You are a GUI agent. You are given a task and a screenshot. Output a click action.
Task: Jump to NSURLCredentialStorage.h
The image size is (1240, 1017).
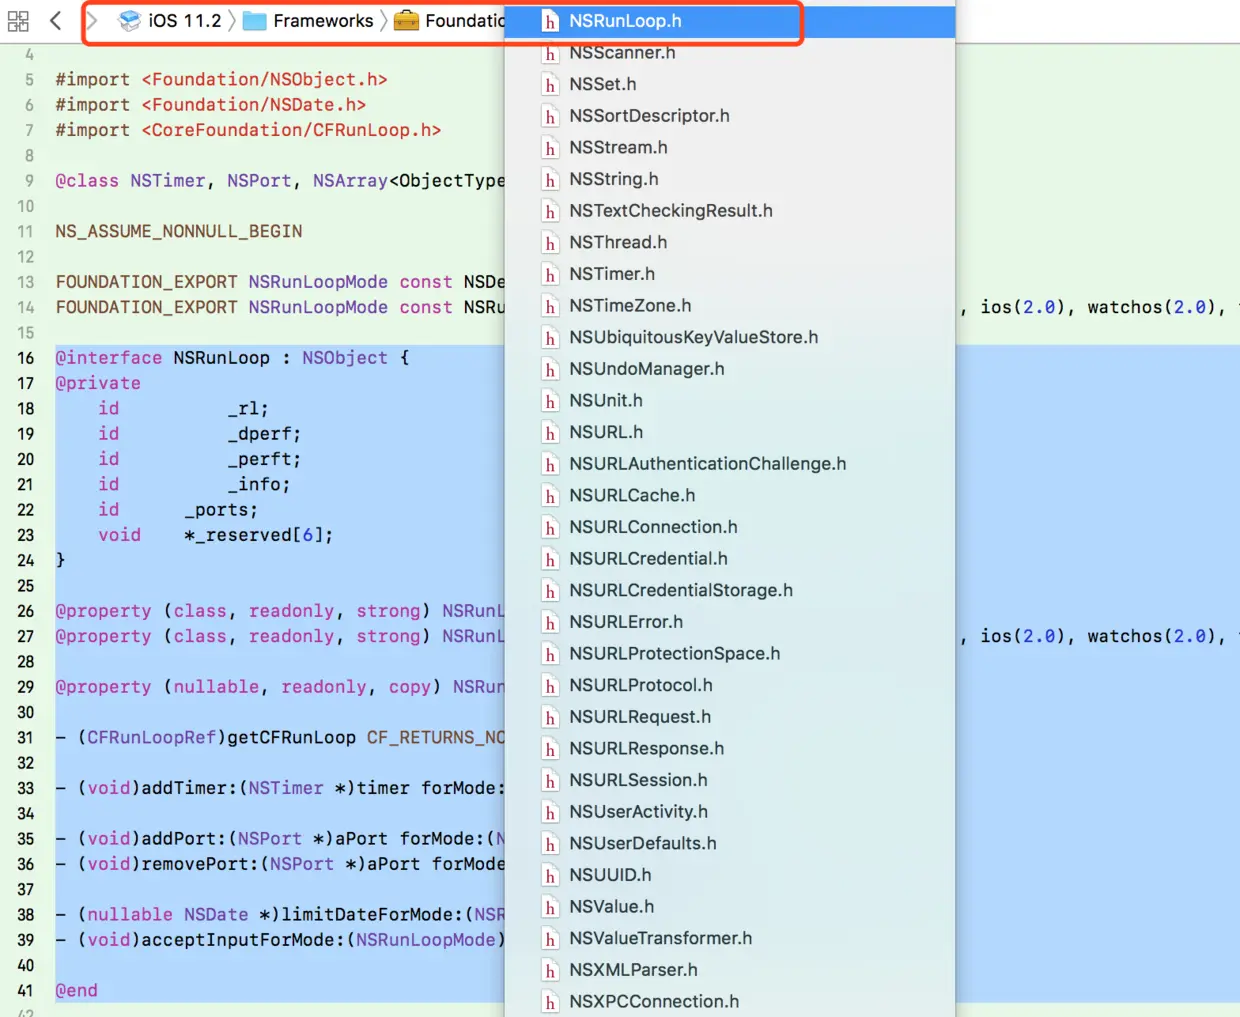[x=730, y=591]
